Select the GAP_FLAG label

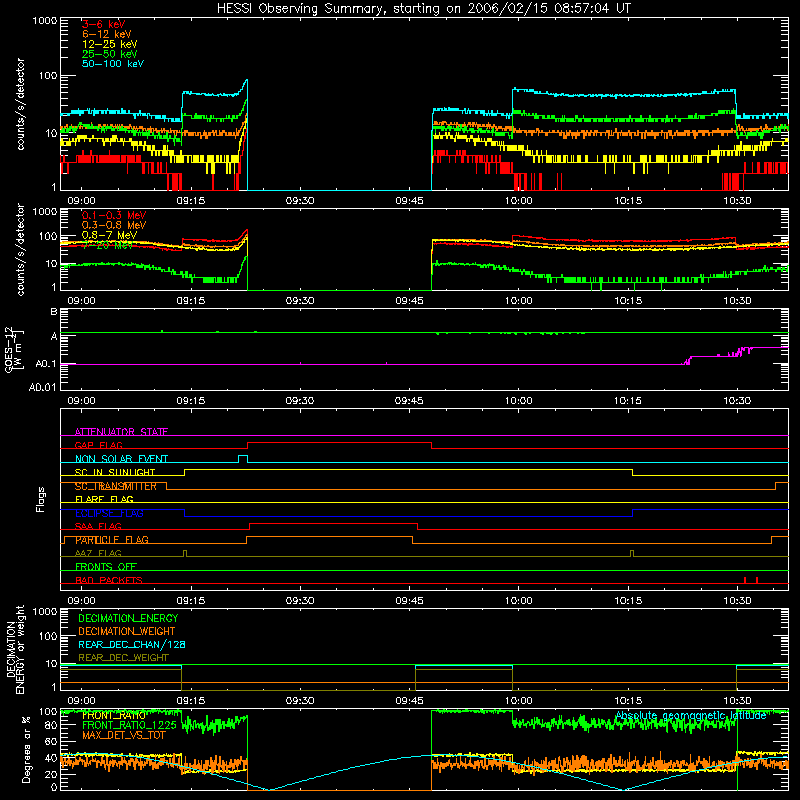98,445
